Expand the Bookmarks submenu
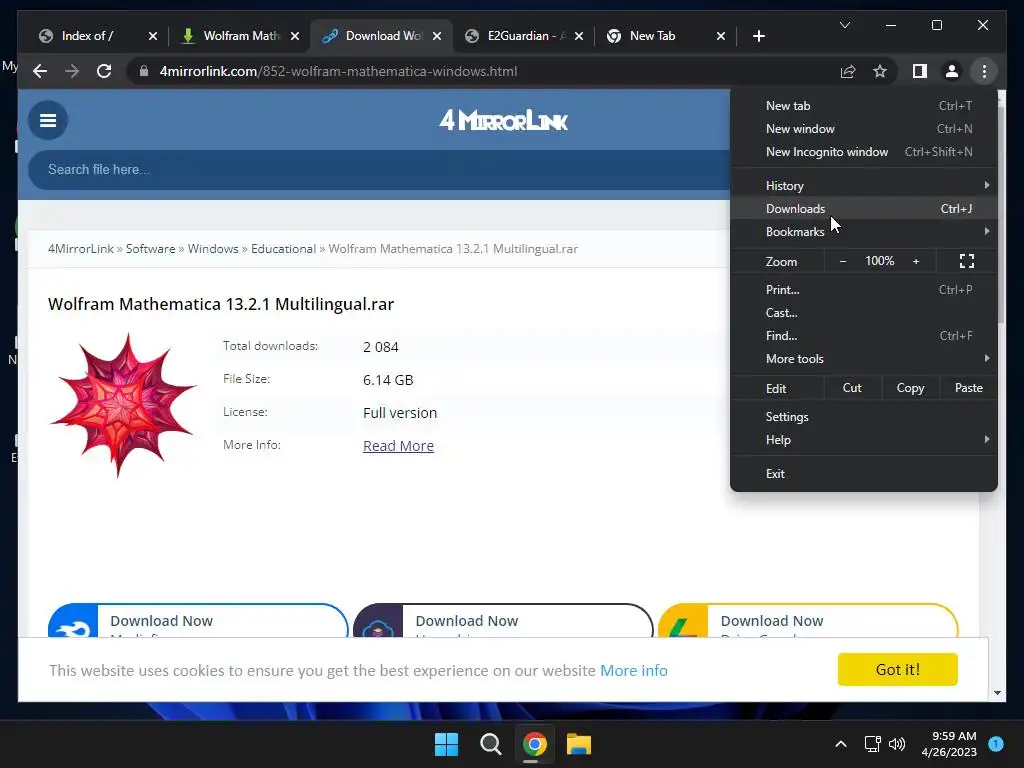The width and height of the screenshot is (1024, 768). (x=863, y=232)
